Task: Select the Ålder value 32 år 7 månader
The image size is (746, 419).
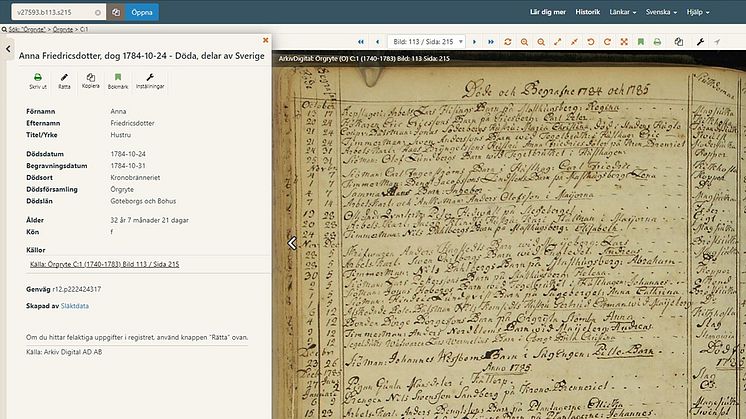Action: coord(149,220)
